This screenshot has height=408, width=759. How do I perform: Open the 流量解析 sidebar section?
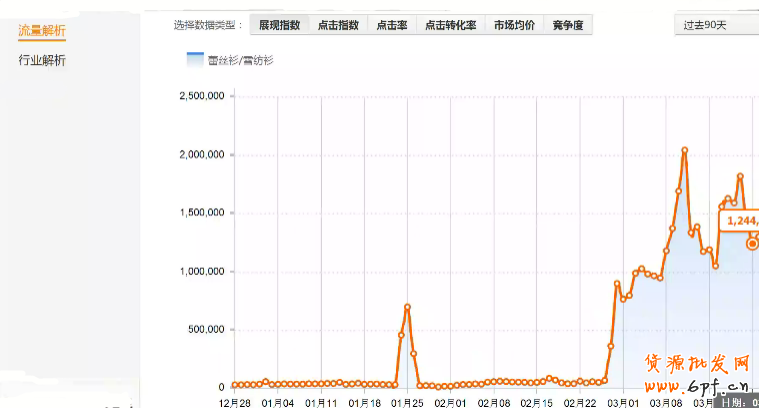coord(42,31)
